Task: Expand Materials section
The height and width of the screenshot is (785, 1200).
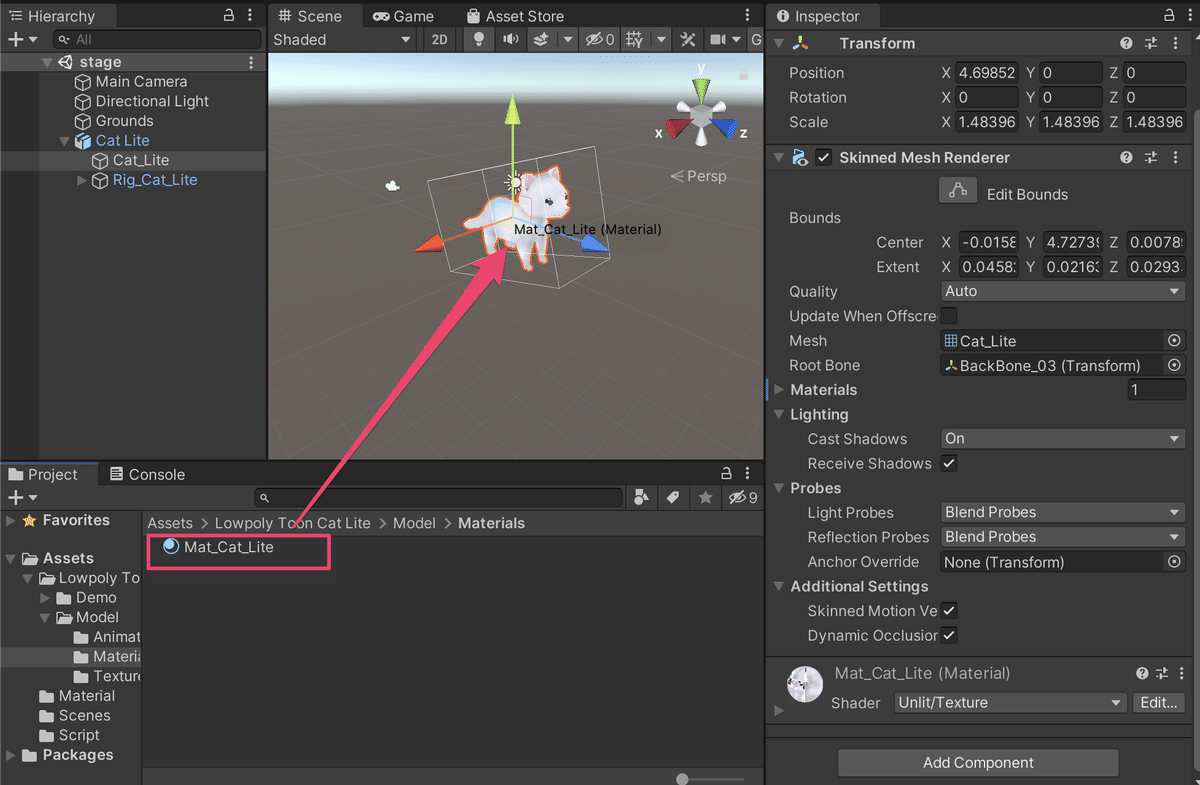Action: point(779,390)
